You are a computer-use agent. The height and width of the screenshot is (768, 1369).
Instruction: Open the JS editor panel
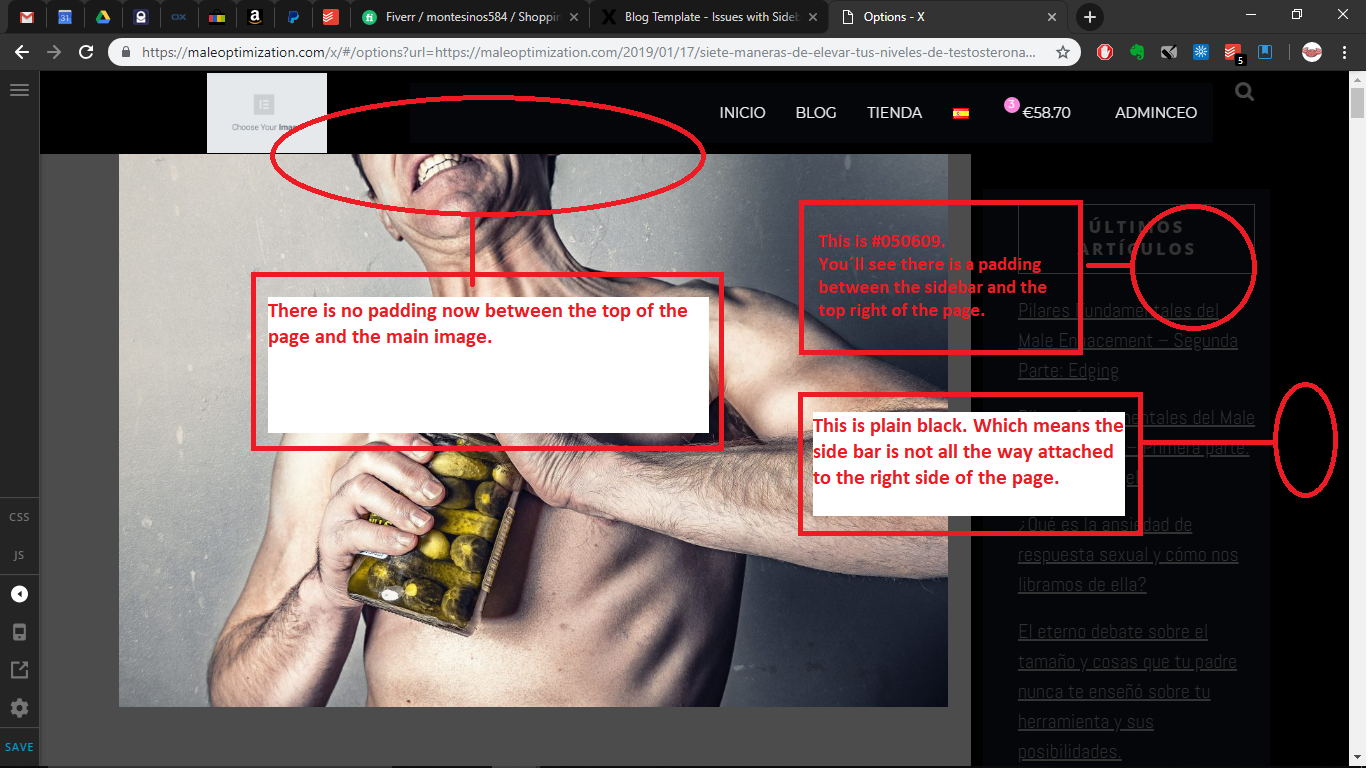pos(19,555)
